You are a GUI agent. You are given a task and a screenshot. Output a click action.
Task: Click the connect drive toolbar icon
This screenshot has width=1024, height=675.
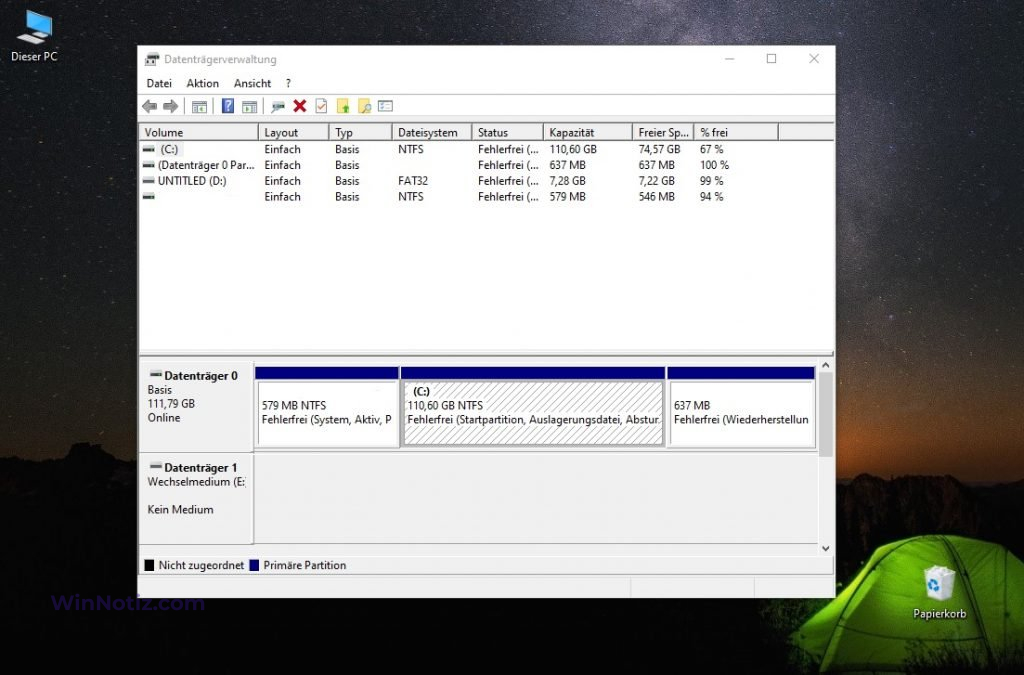point(278,106)
